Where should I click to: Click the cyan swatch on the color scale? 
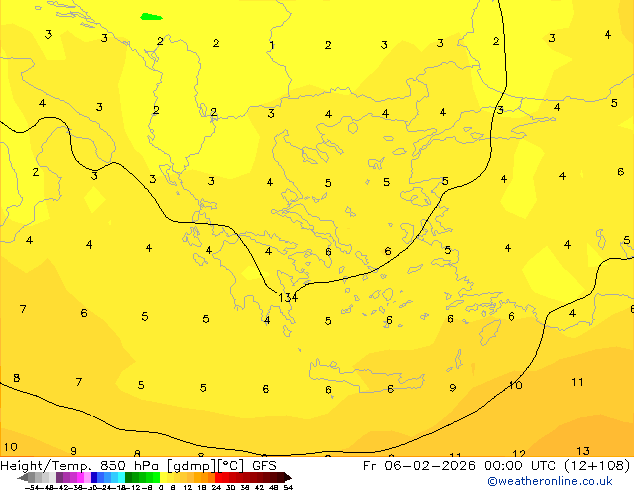click(122, 477)
